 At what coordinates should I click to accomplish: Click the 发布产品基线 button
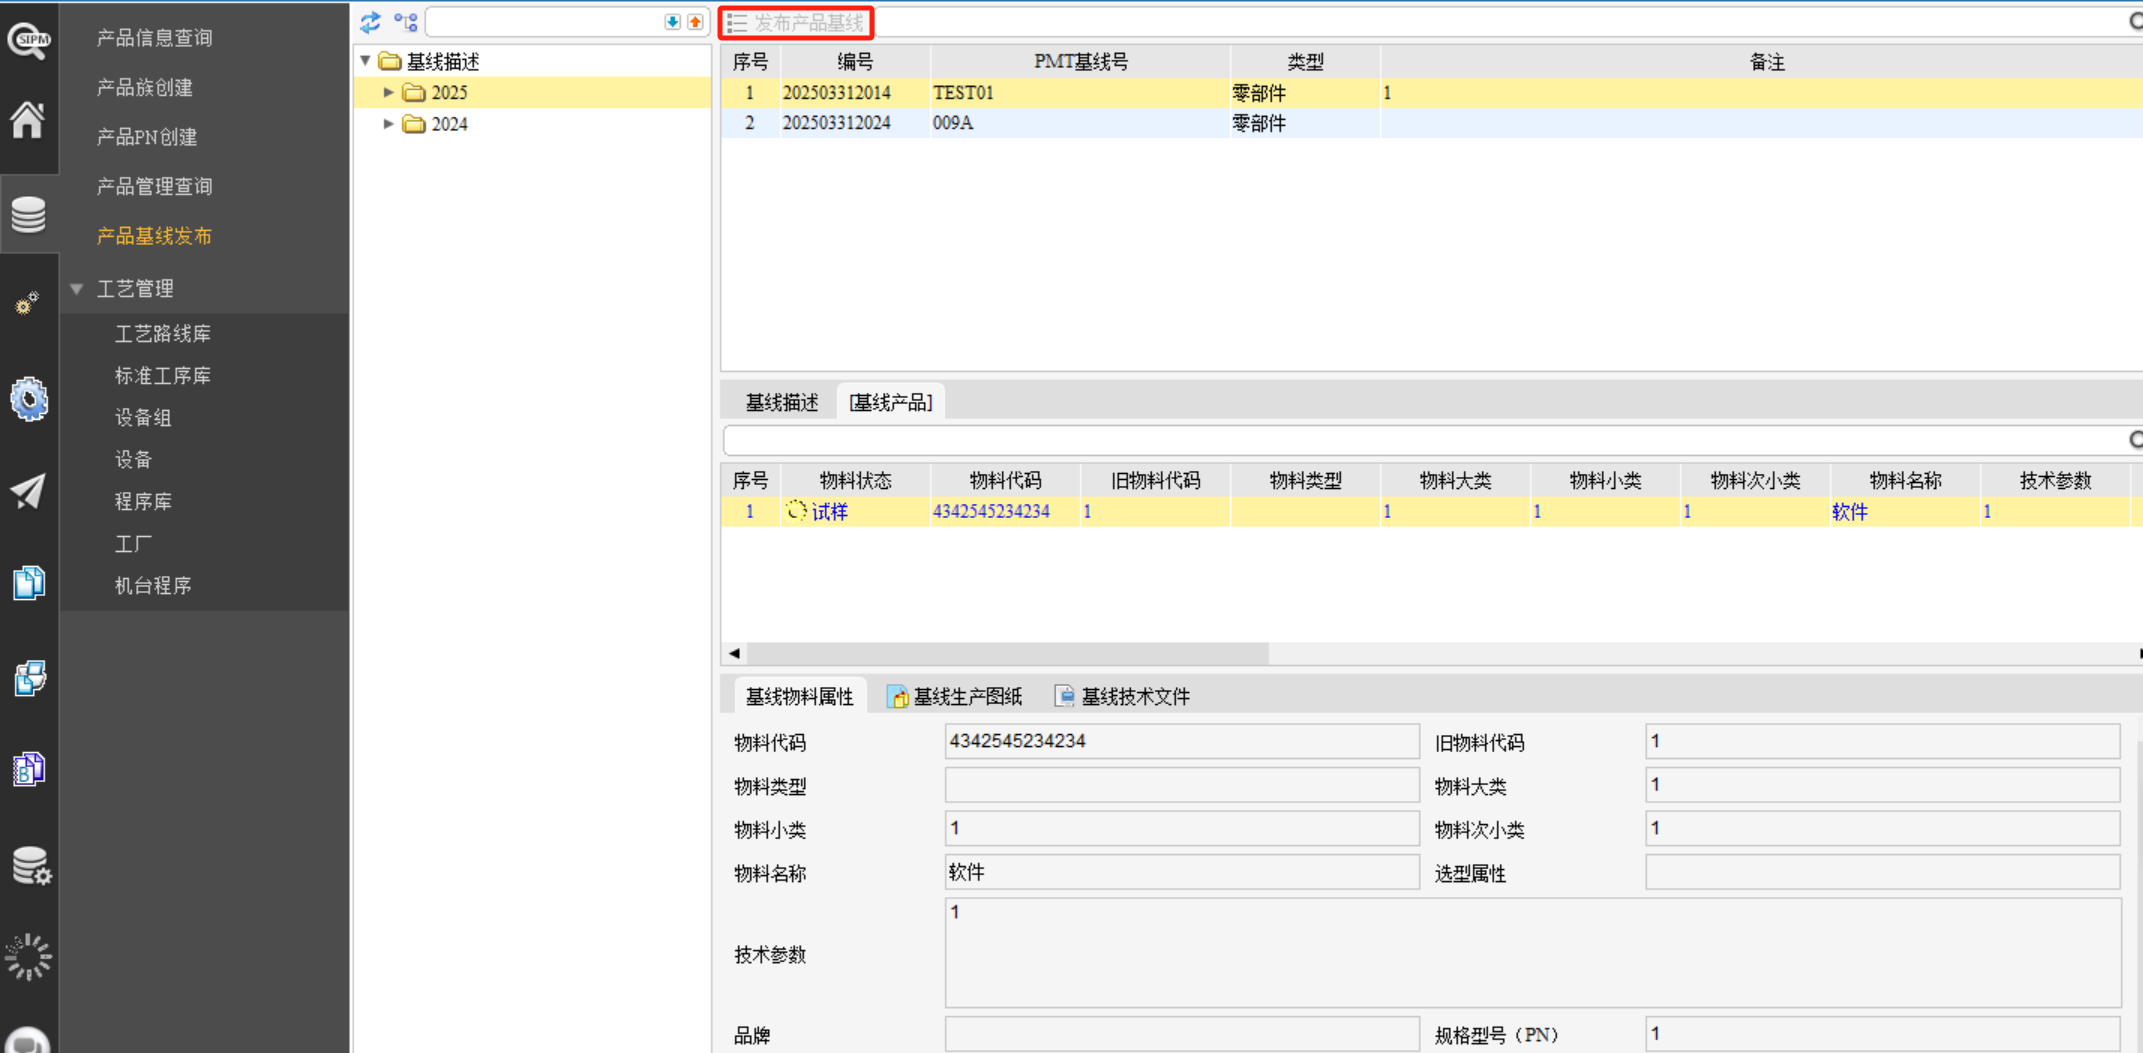pyautogui.click(x=797, y=22)
